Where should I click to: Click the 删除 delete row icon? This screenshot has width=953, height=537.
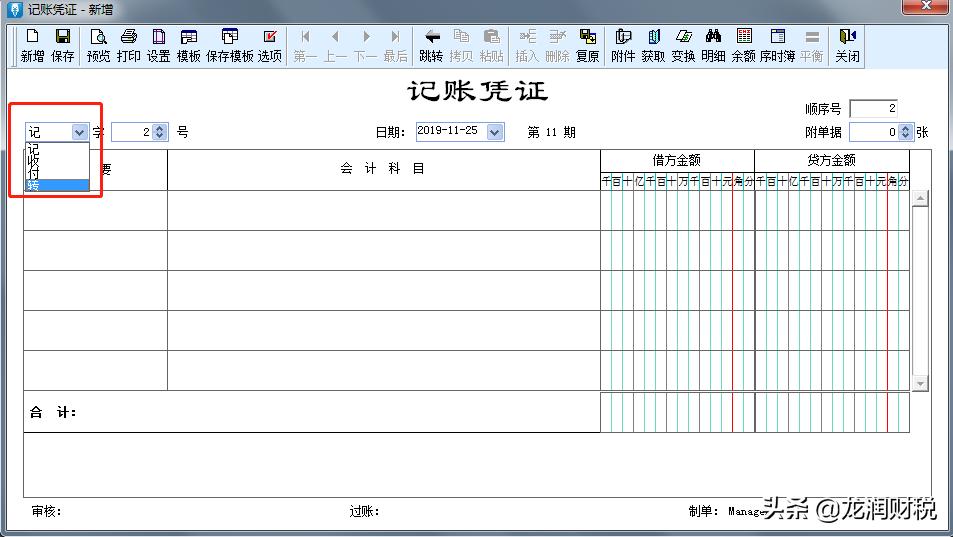click(x=557, y=46)
